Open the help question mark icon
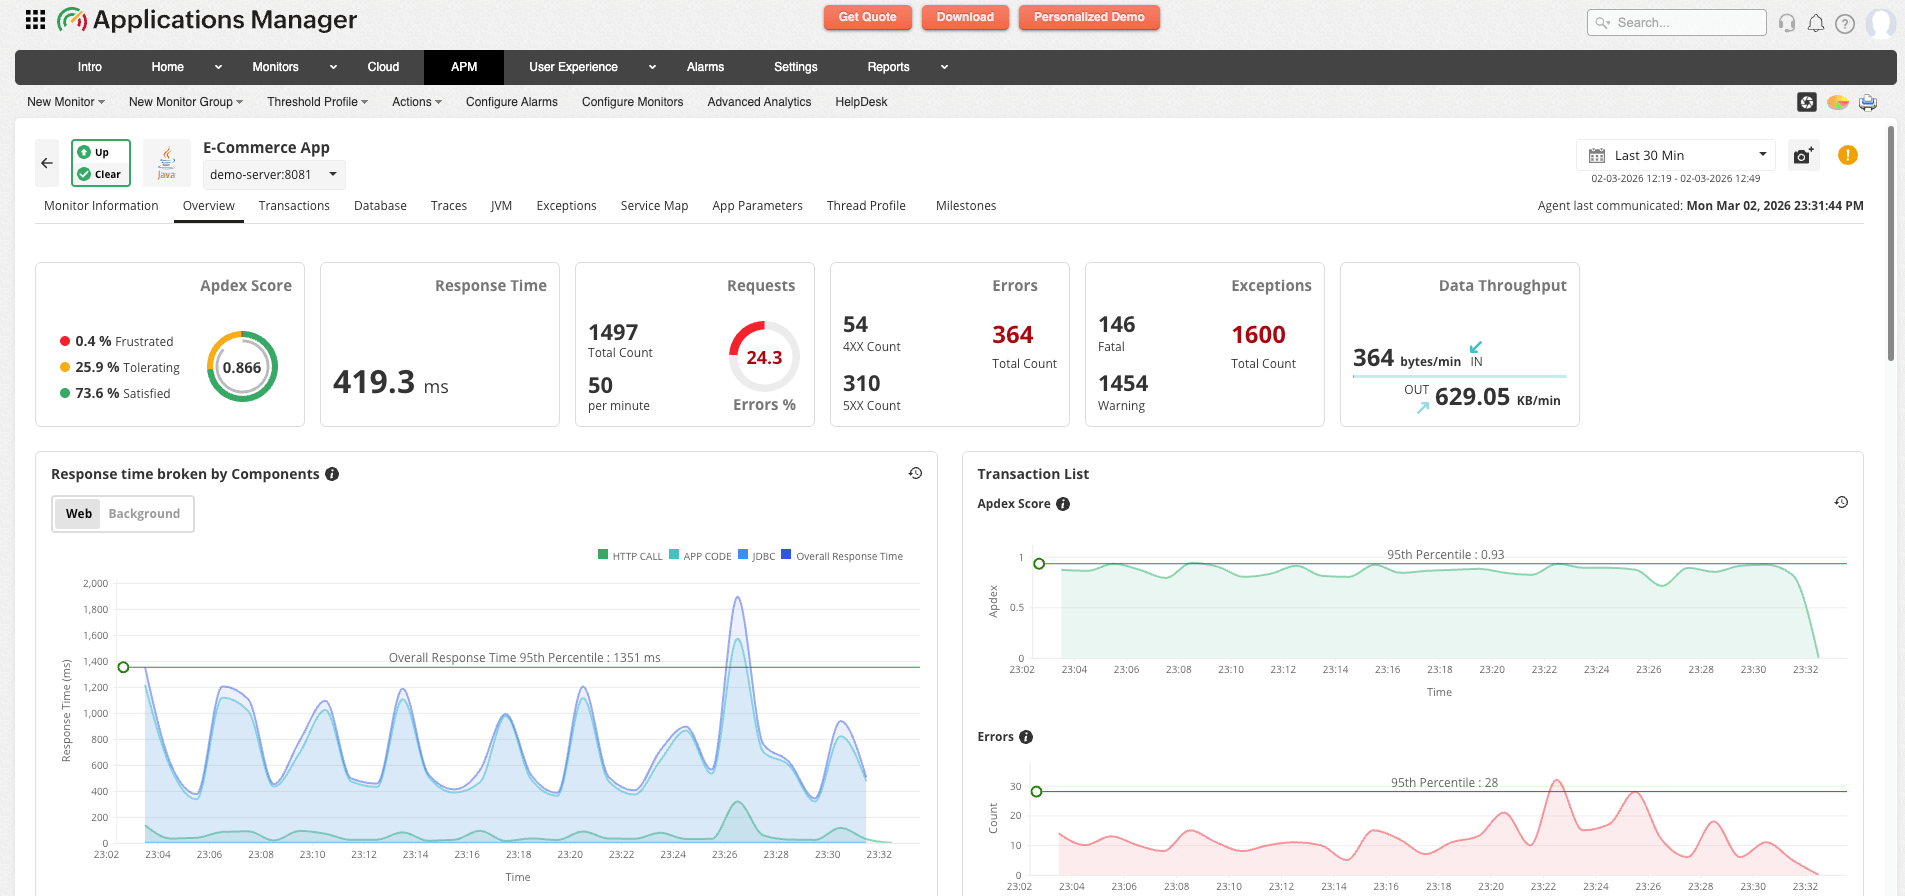This screenshot has height=896, width=1905. [x=1845, y=23]
